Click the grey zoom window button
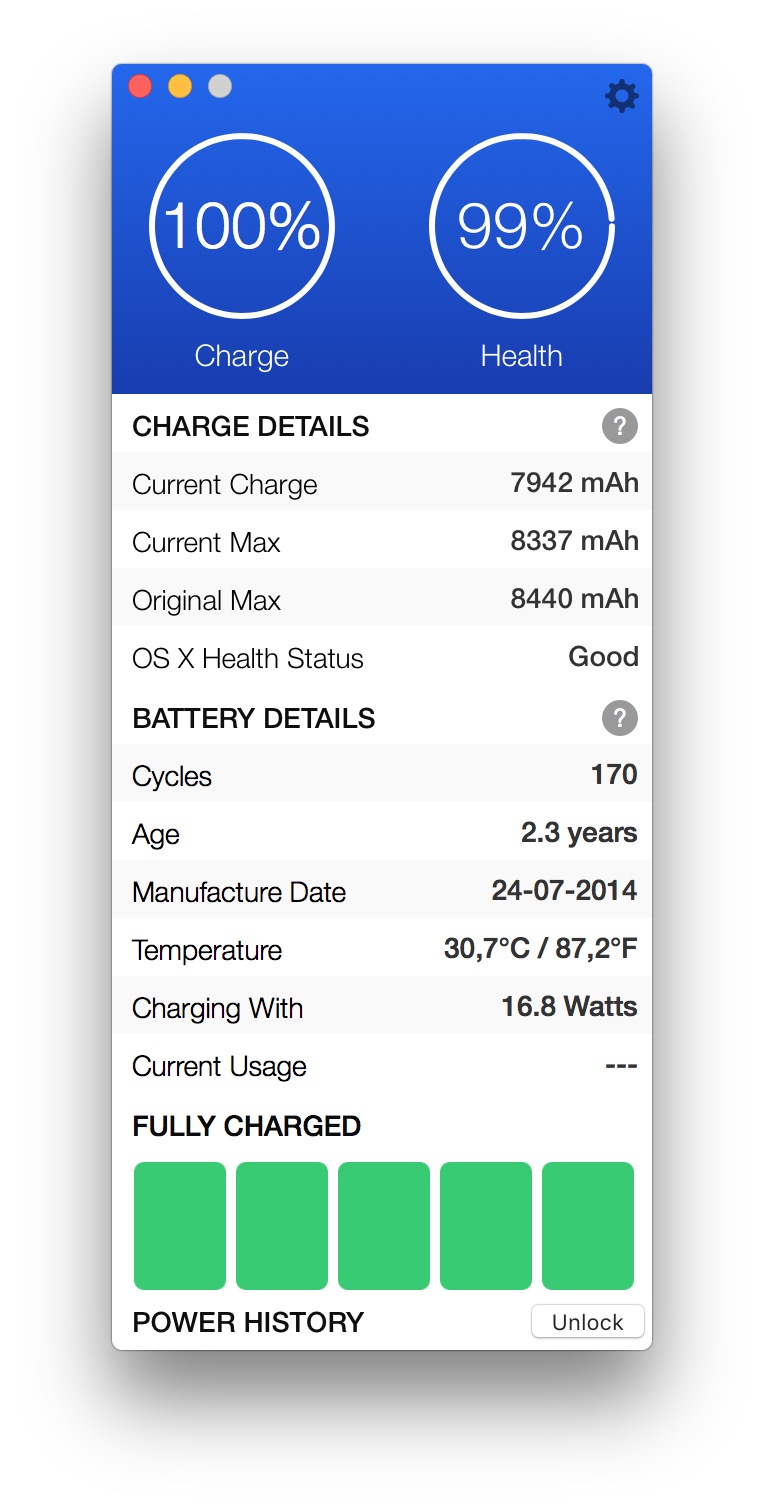Screen dimensions: 764x1510 220,87
